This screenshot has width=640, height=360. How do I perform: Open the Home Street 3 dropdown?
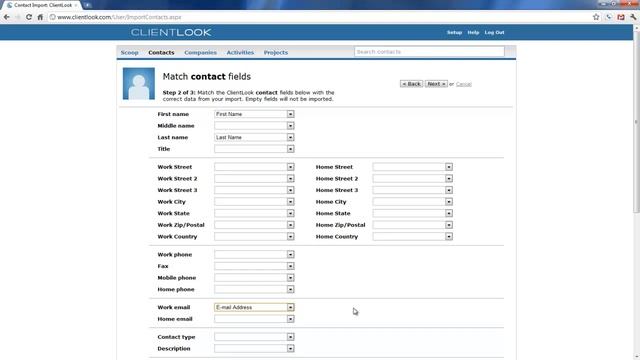[412, 190]
